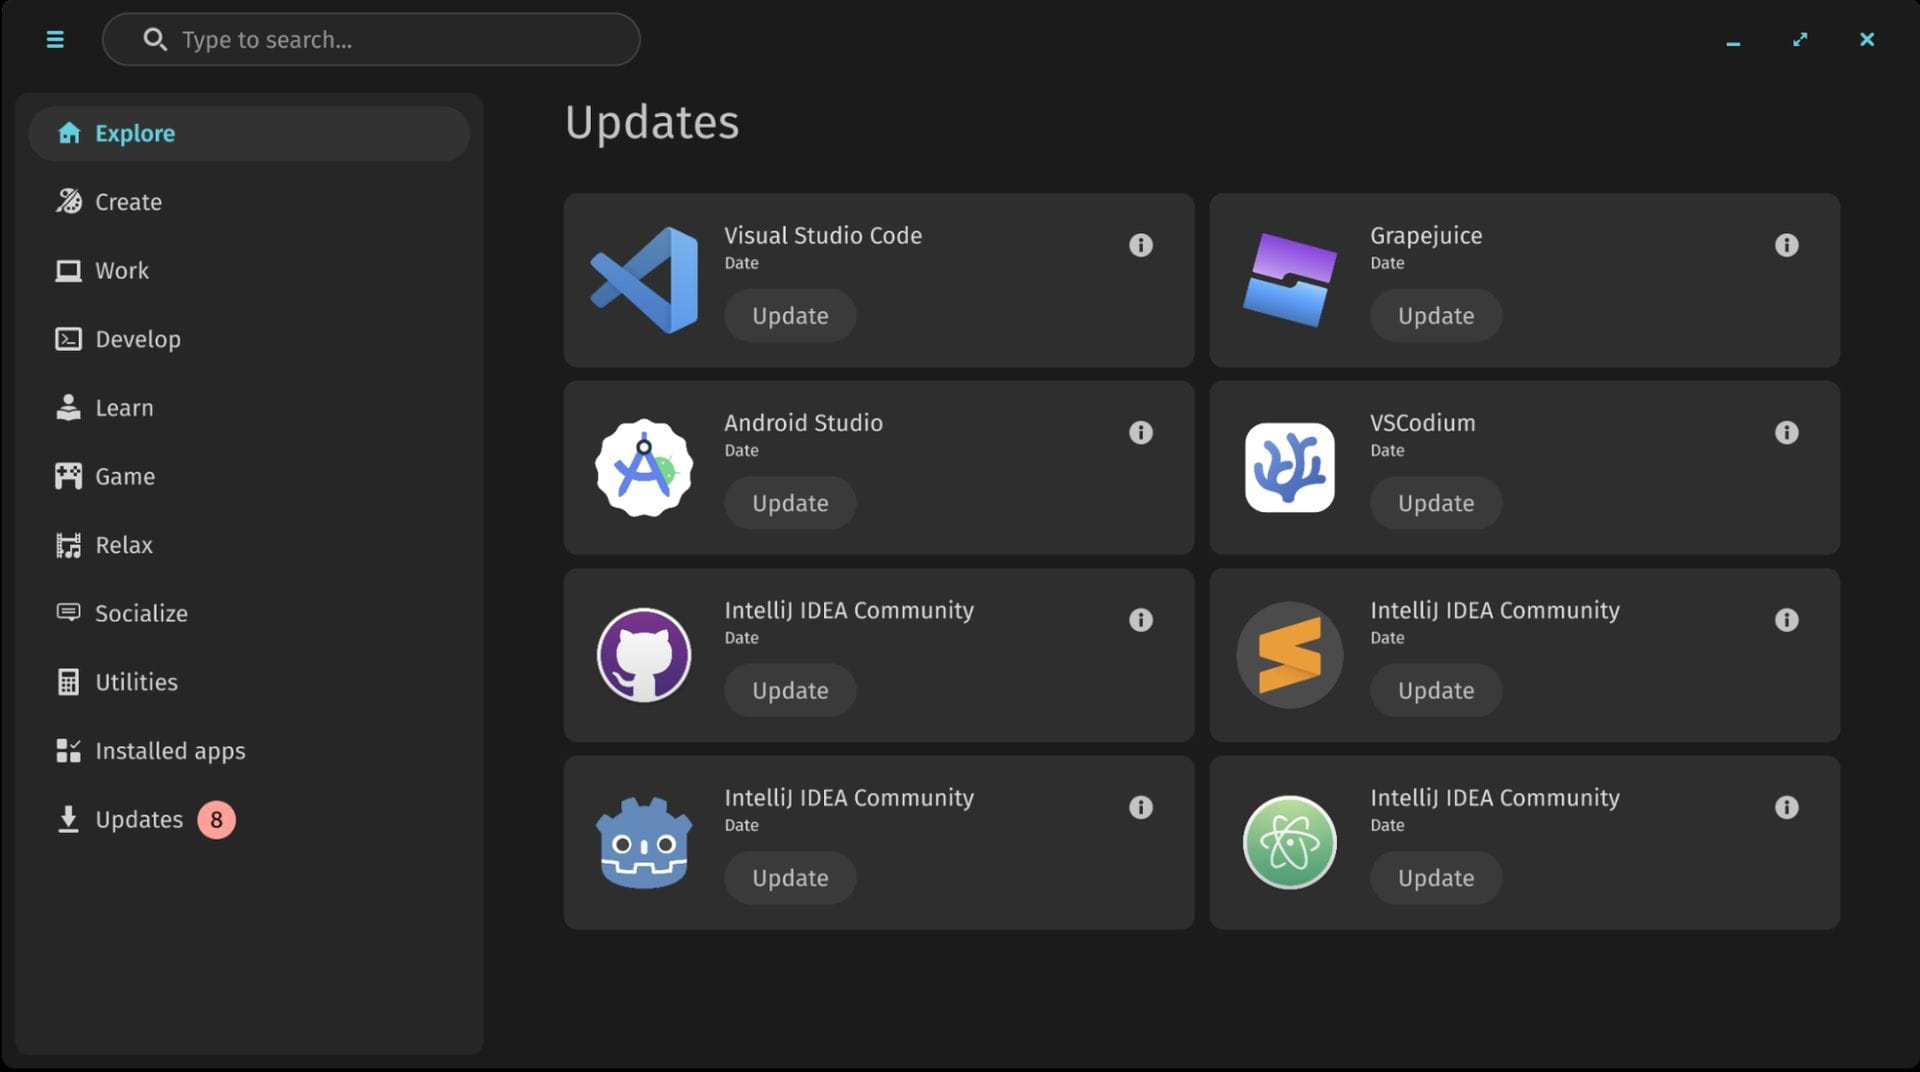The image size is (1920, 1072).
Task: Go to the Explore section
Action: (134, 133)
